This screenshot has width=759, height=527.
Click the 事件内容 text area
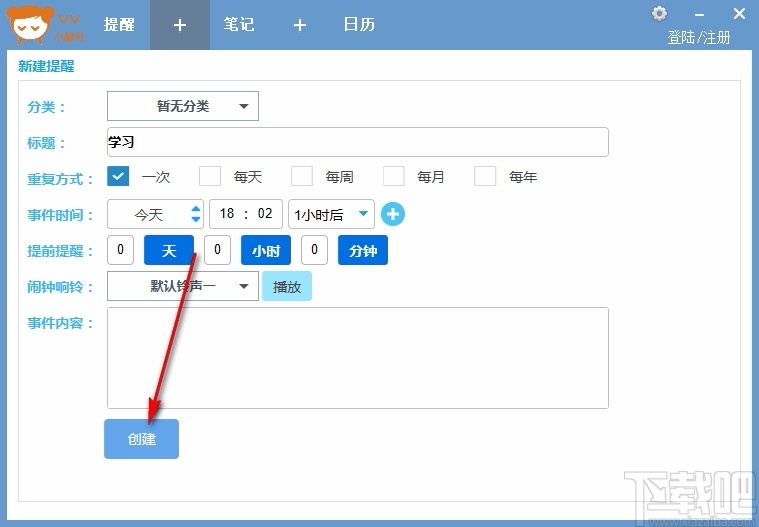pyautogui.click(x=358, y=358)
